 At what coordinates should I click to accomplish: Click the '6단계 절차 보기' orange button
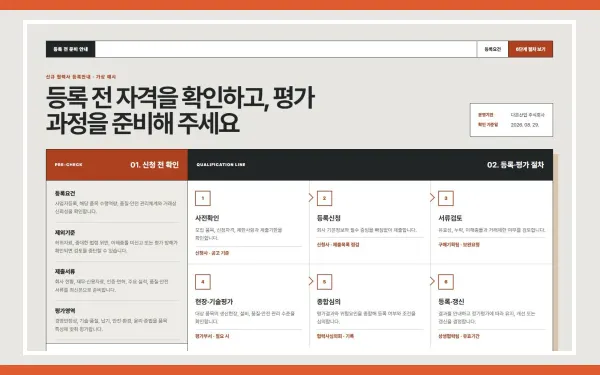coord(530,49)
